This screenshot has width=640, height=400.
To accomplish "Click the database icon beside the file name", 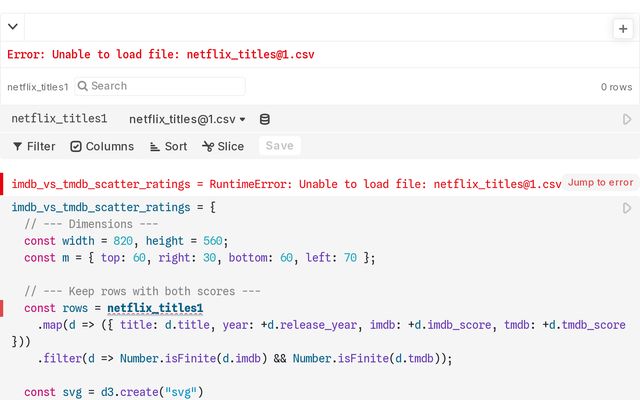I will coord(265,119).
